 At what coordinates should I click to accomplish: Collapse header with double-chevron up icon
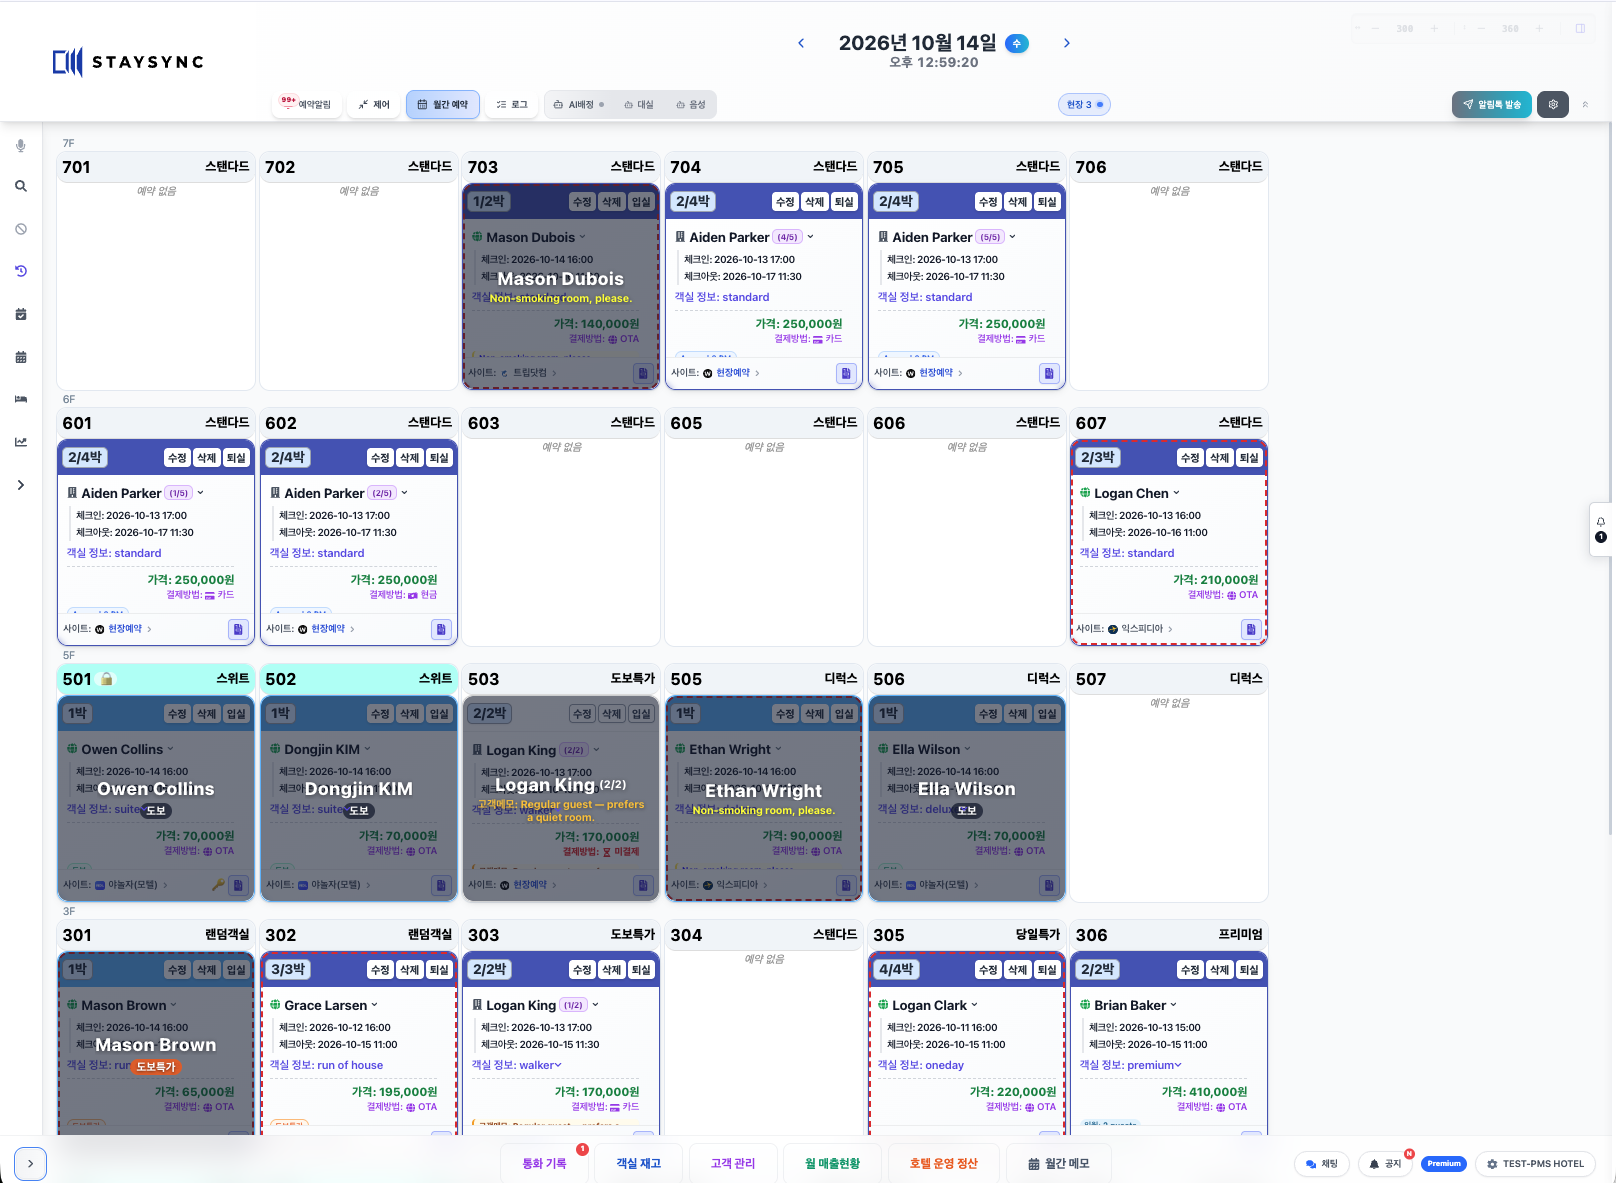click(x=1585, y=104)
